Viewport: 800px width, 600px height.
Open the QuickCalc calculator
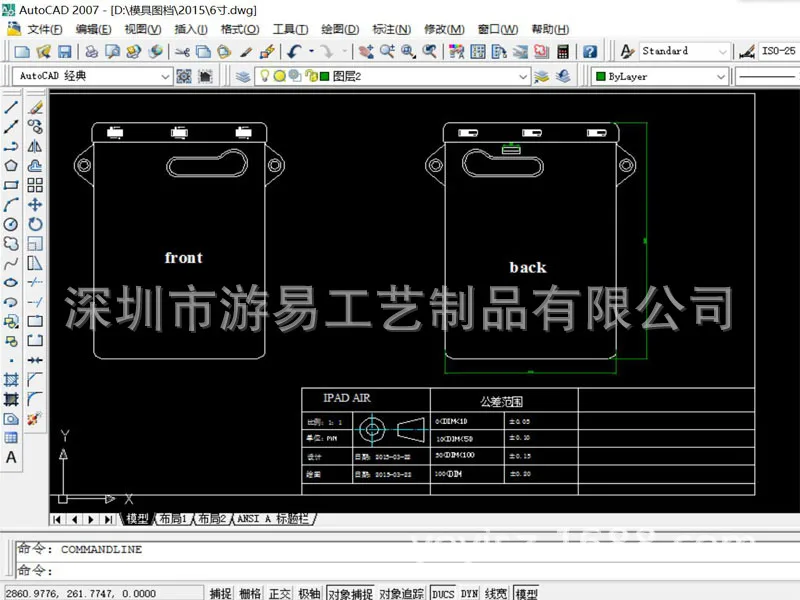pos(563,52)
